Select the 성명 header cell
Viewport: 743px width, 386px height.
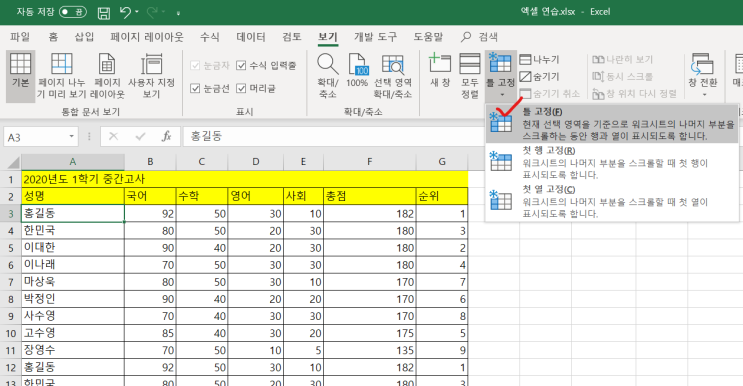click(x=73, y=196)
